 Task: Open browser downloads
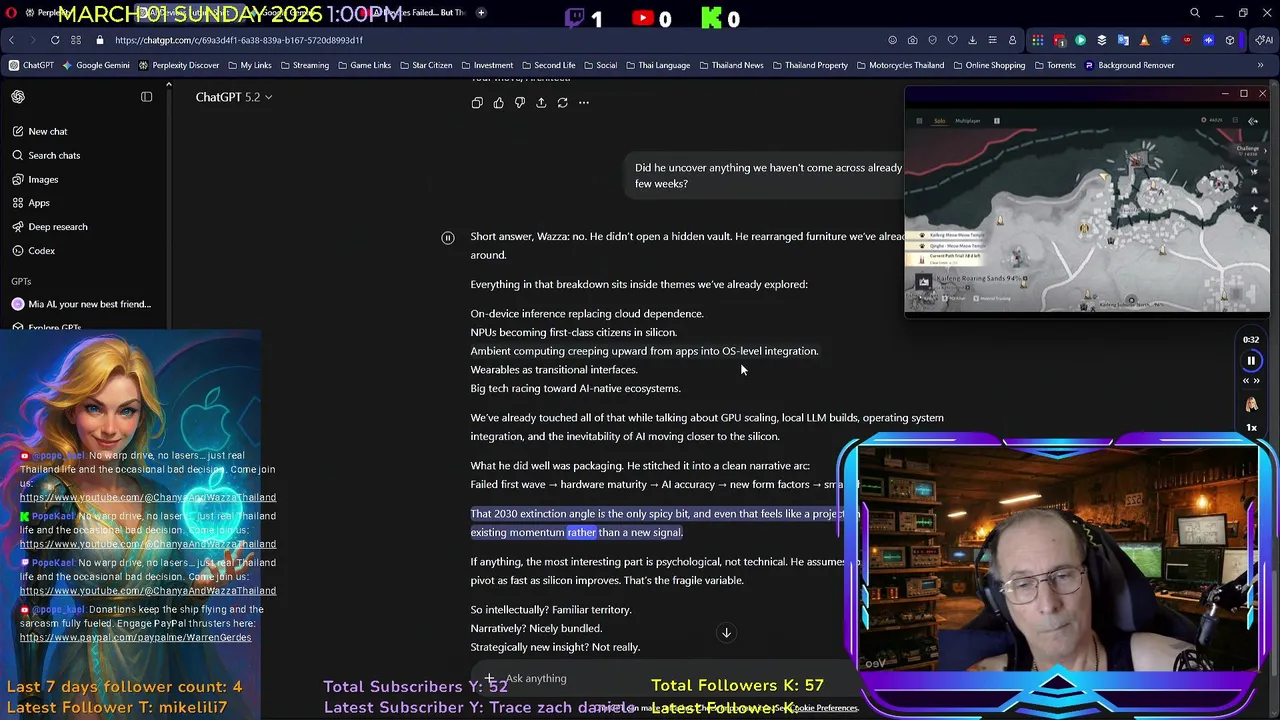972,40
